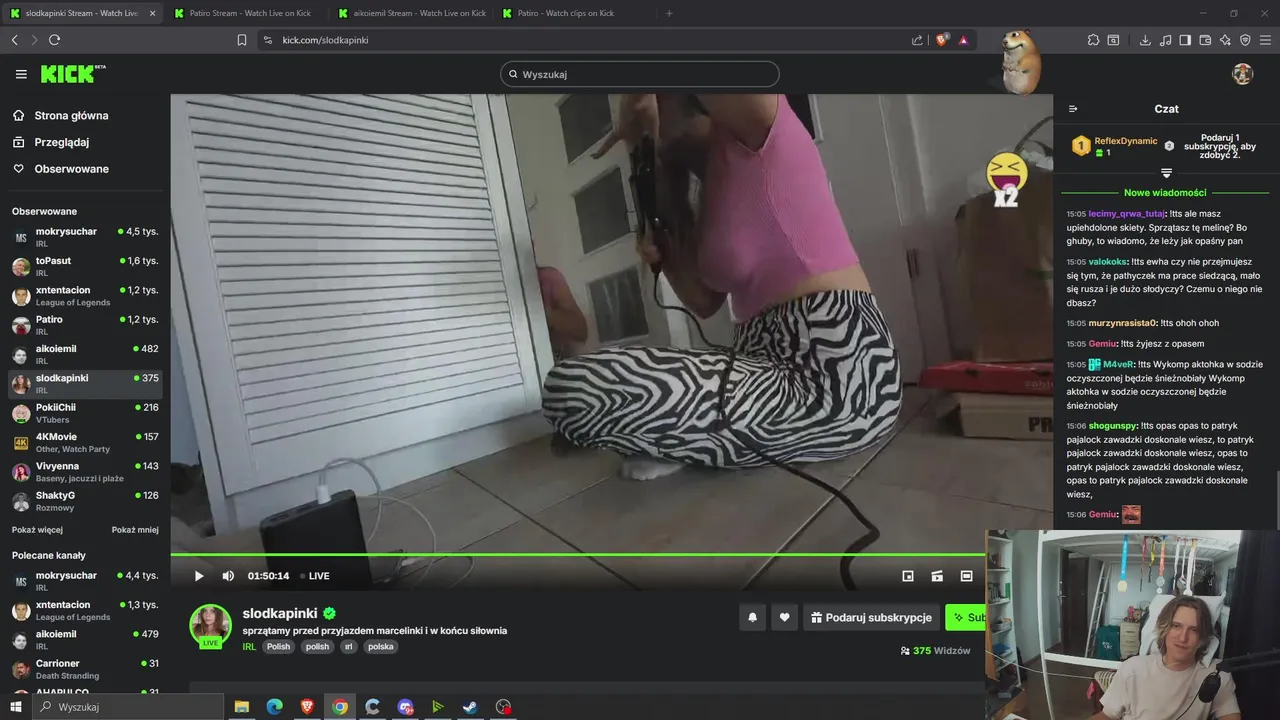
Task: Open recommended Carrioner channel
Action: [85, 669]
